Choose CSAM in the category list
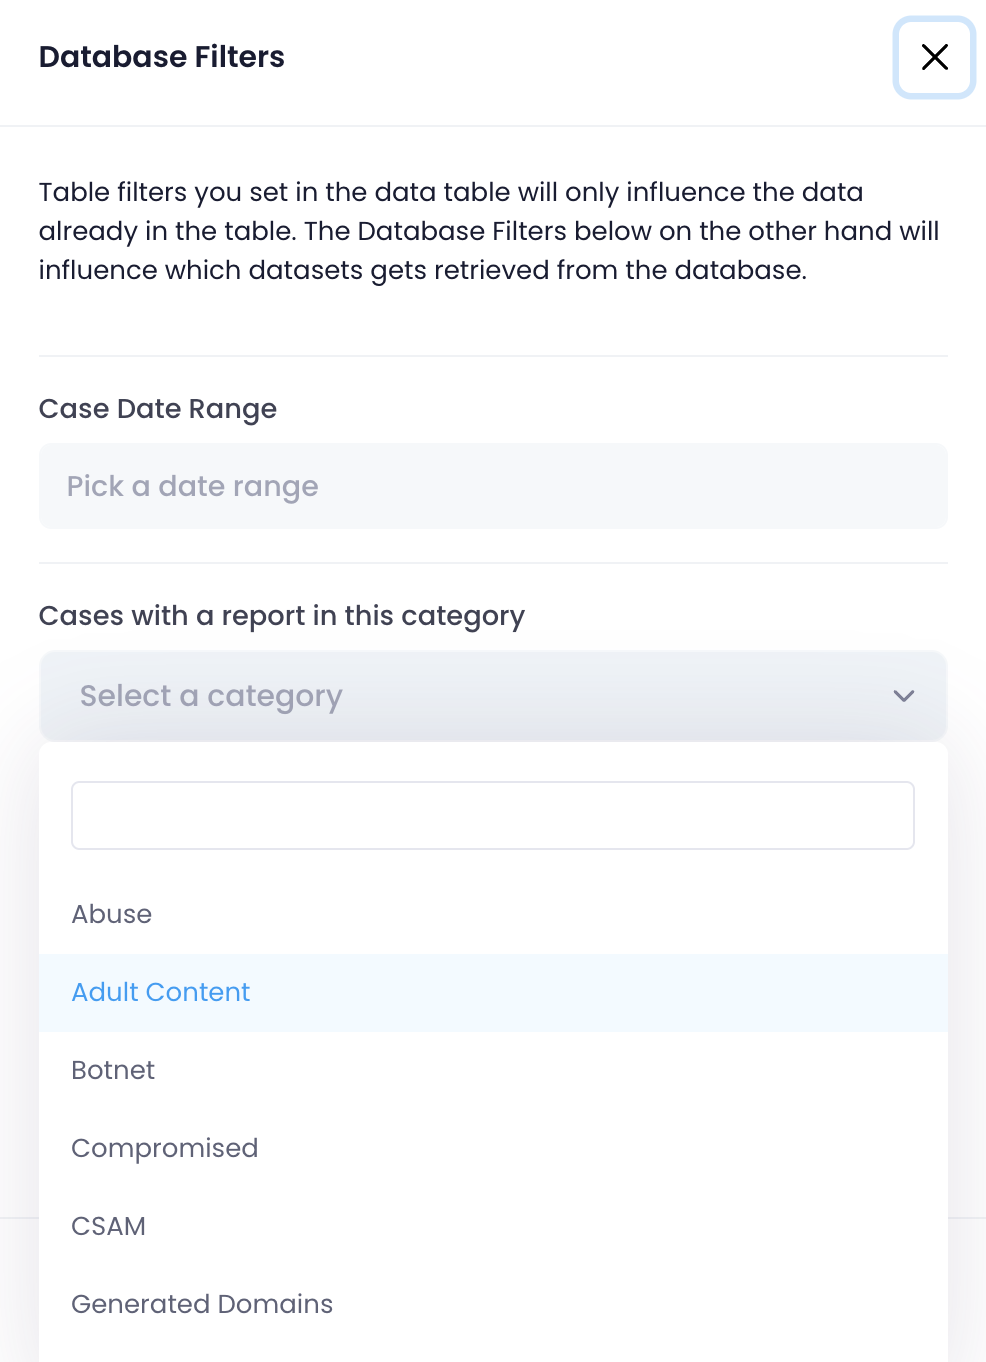This screenshot has width=986, height=1362. pyautogui.click(x=109, y=1226)
